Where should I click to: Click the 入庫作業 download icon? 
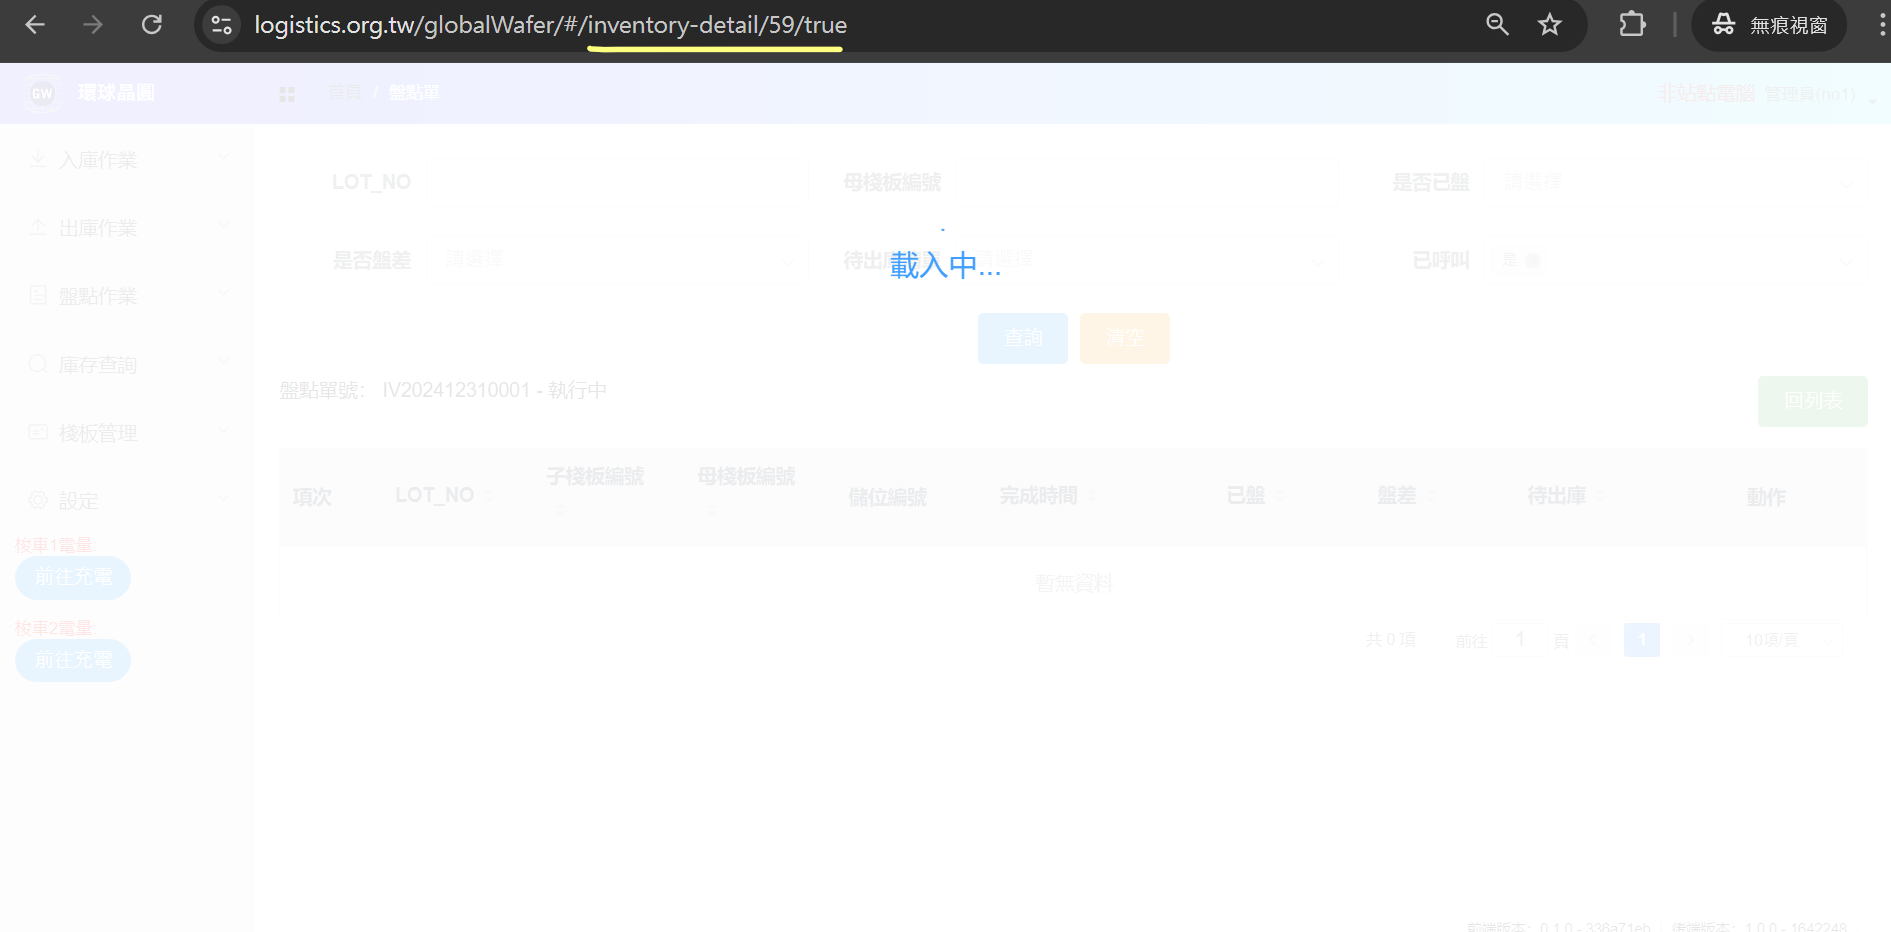pyautogui.click(x=38, y=159)
